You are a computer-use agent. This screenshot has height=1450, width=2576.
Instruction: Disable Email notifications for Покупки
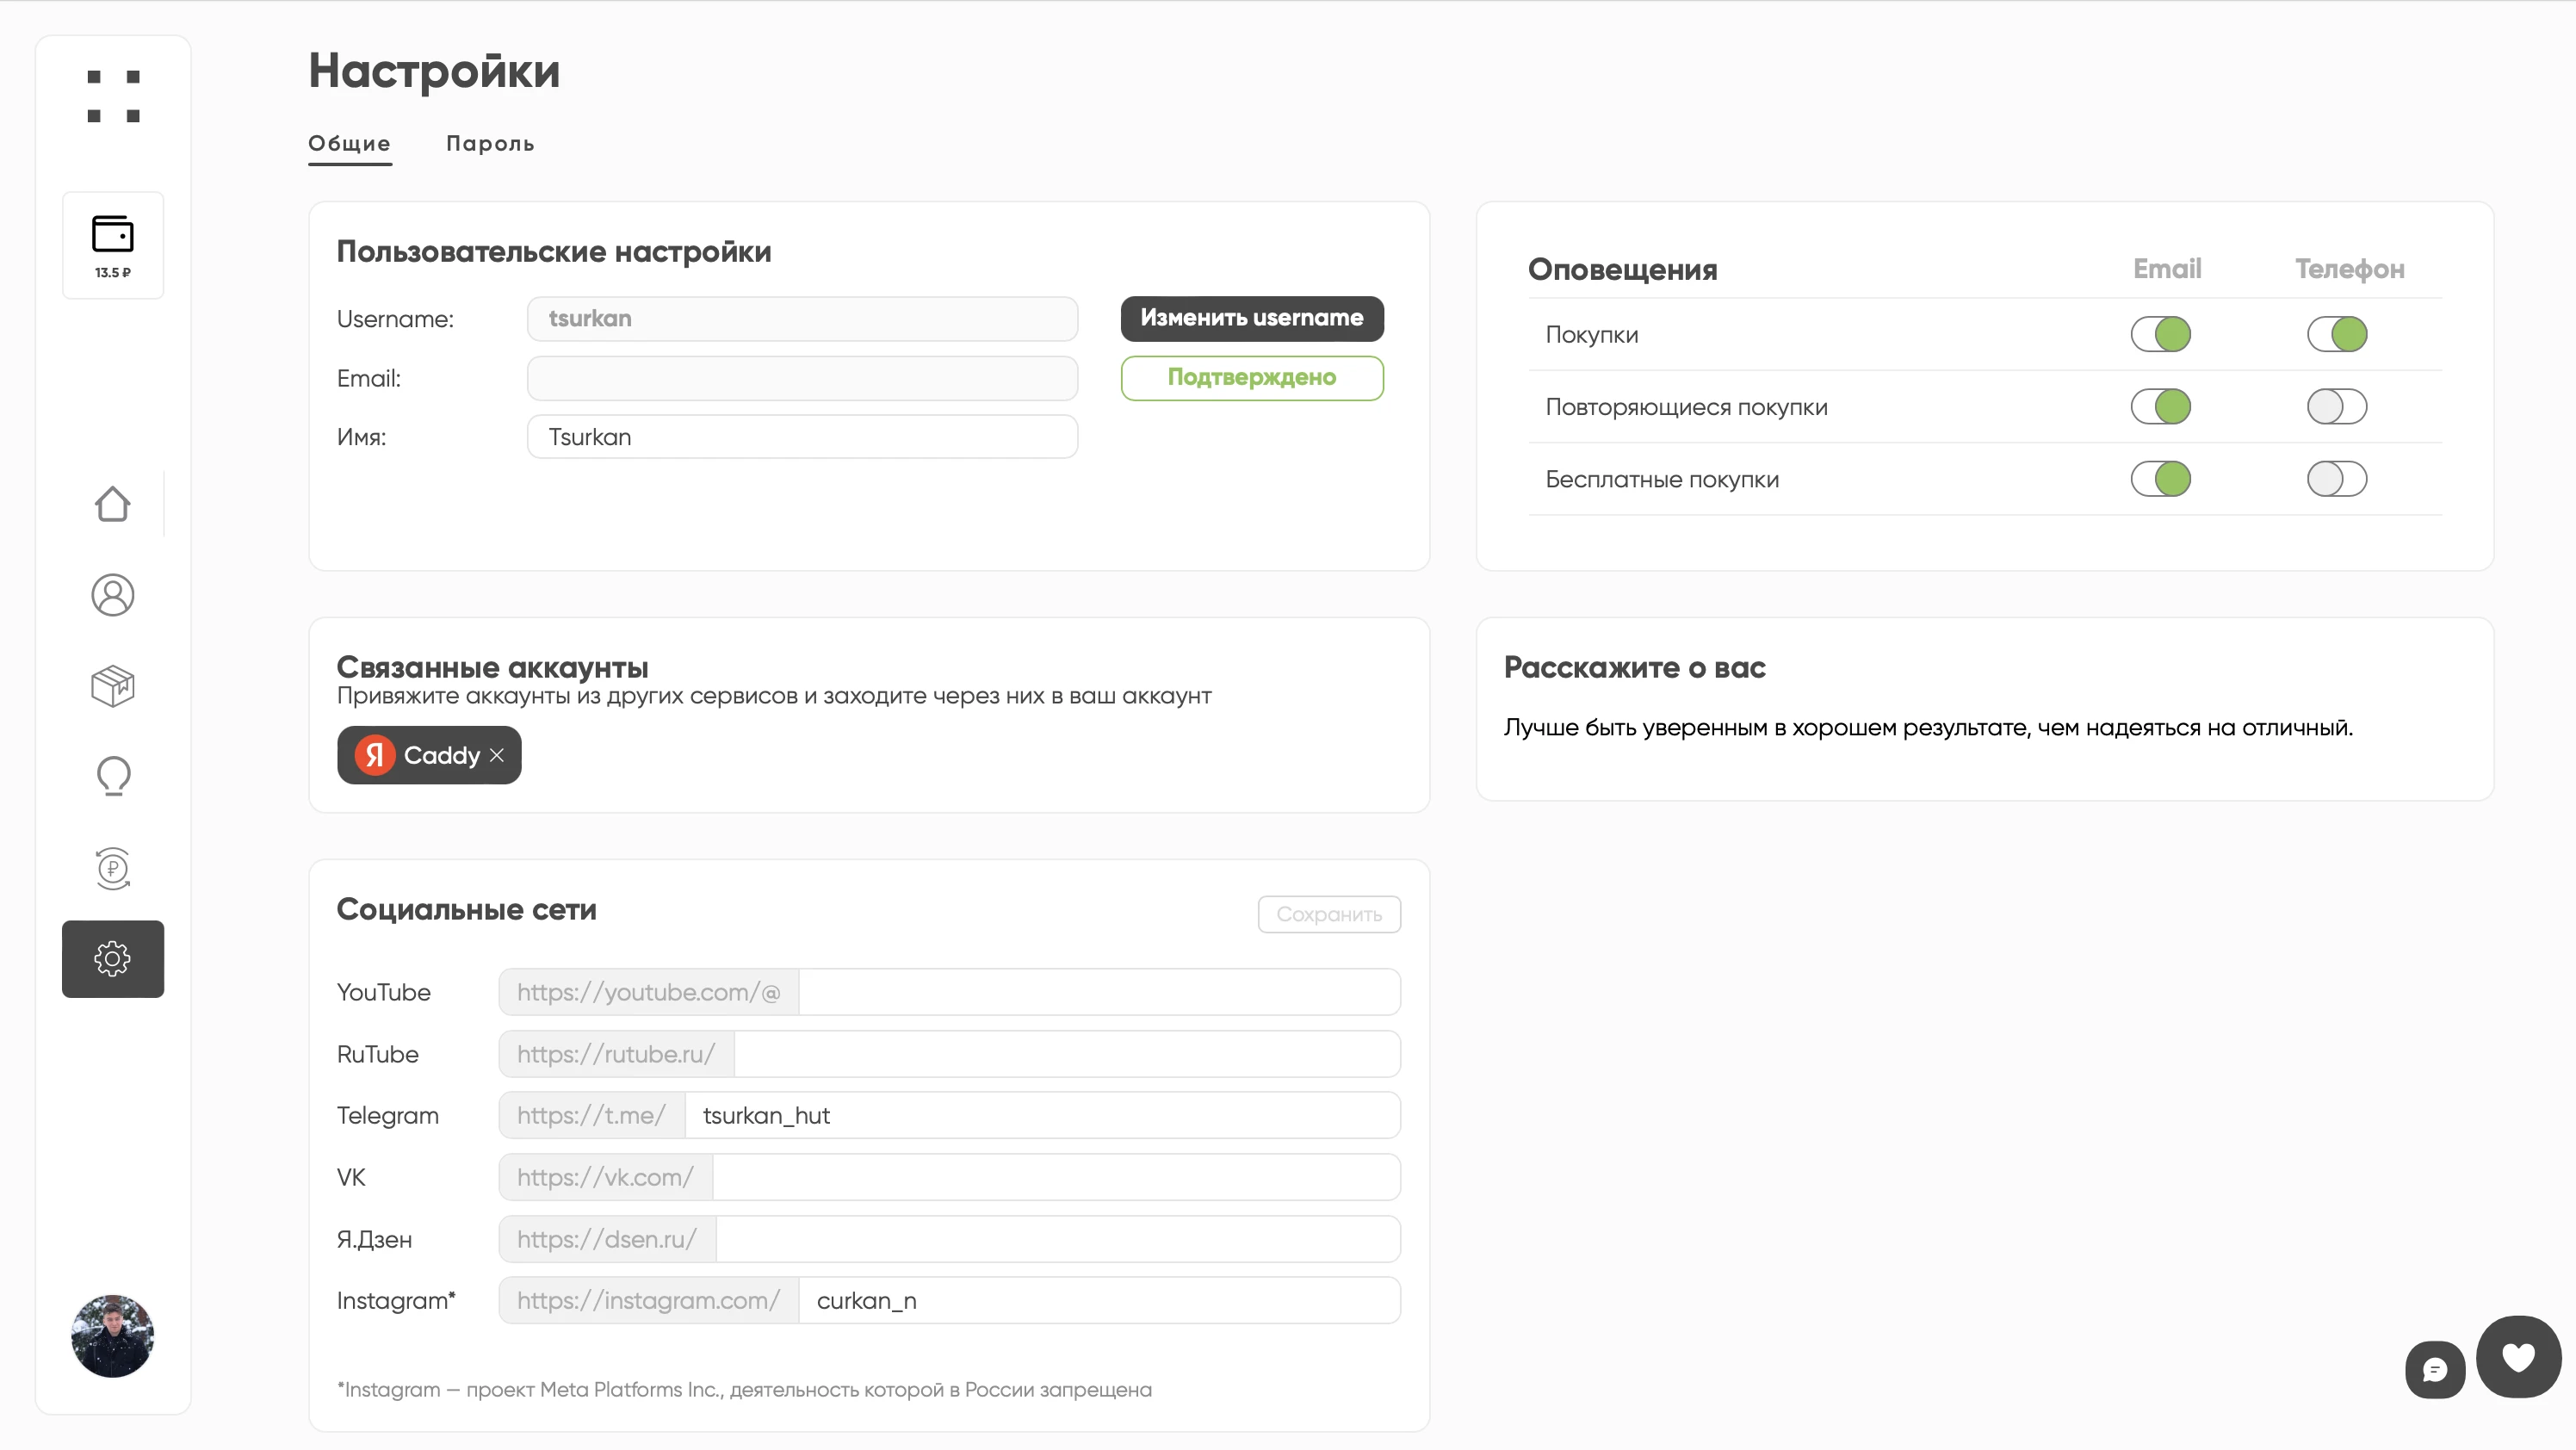pyautogui.click(x=2160, y=334)
